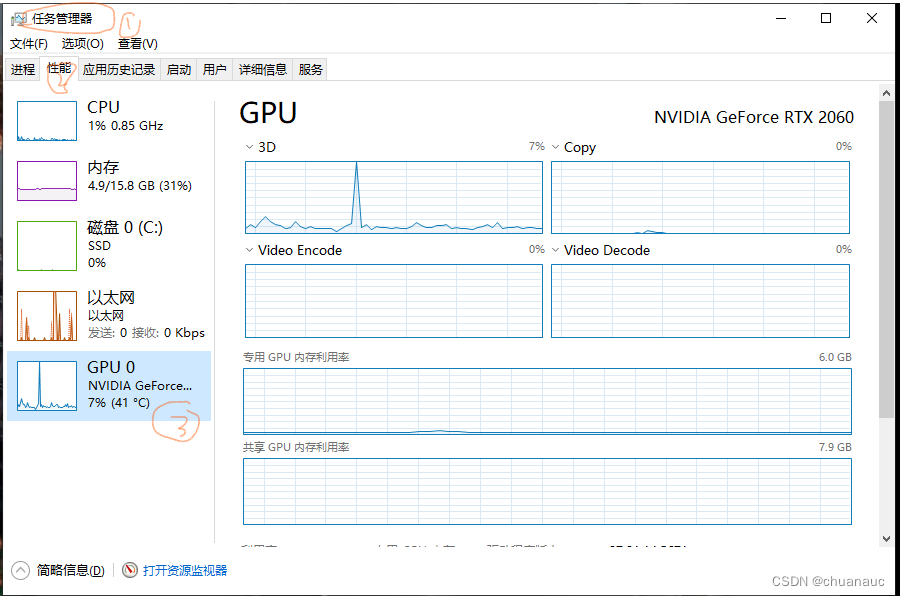Open the 文件(F) menu

pyautogui.click(x=29, y=44)
